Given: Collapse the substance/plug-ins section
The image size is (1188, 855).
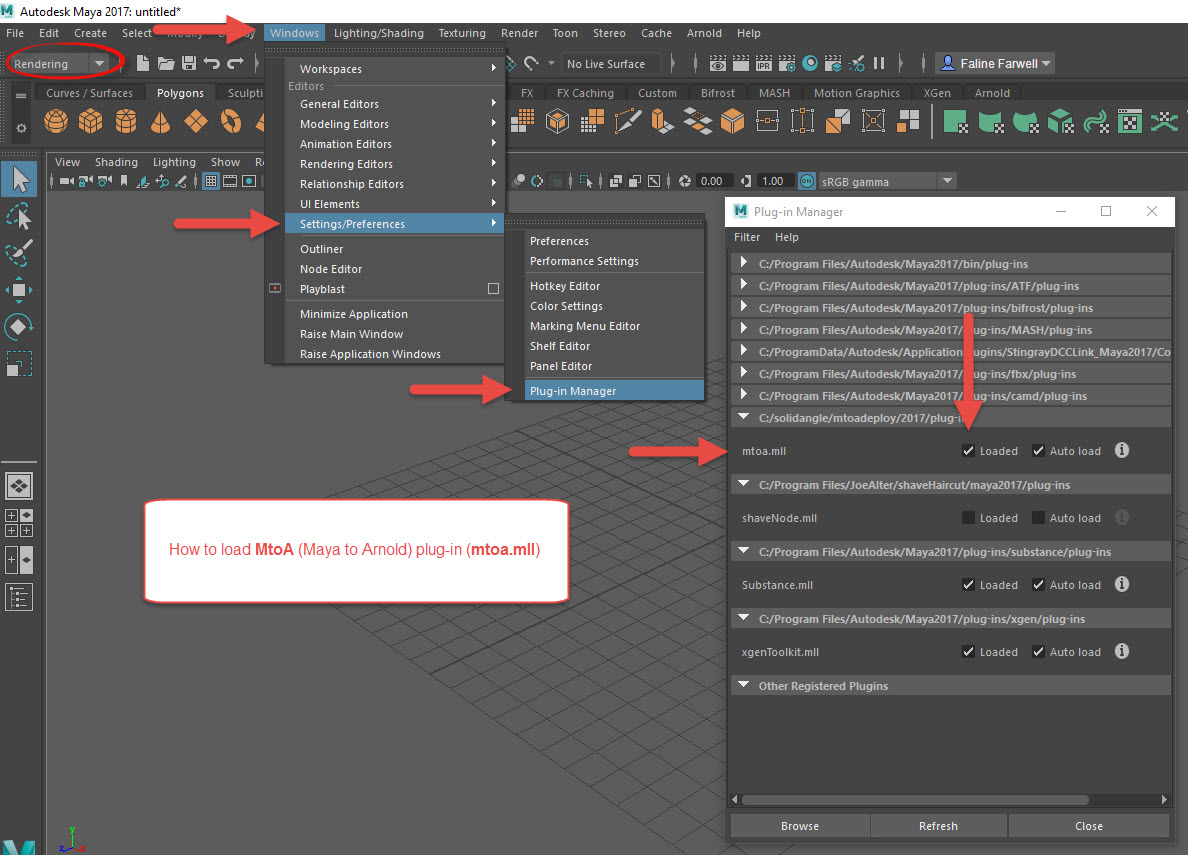Looking at the screenshot, I should 744,551.
